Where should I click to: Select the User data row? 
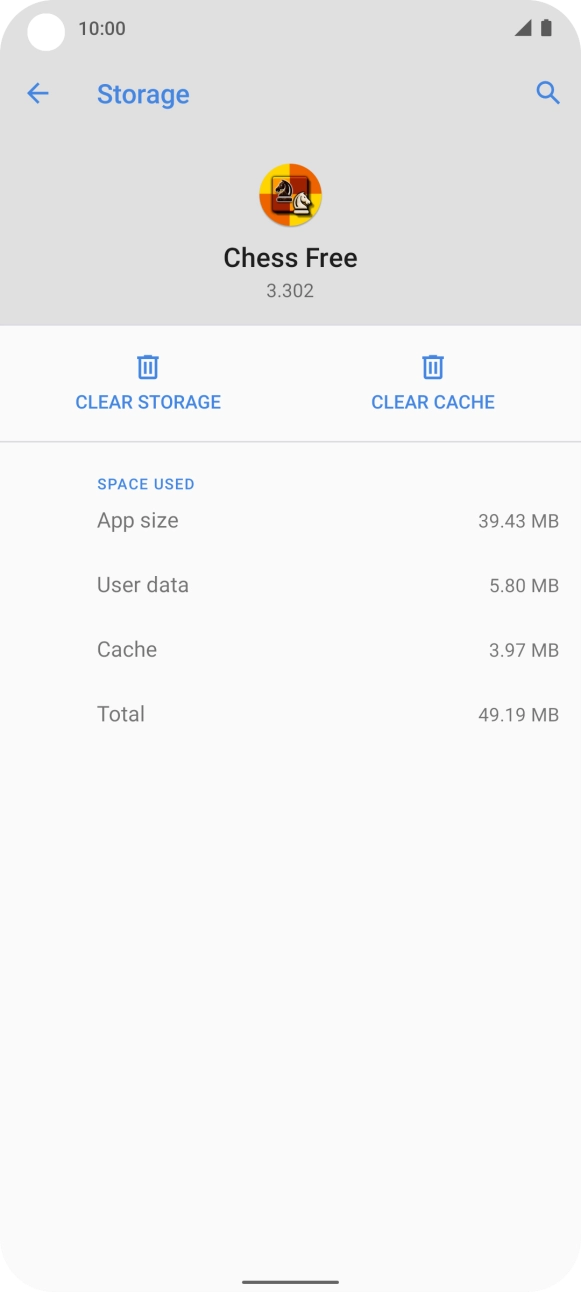(290, 584)
